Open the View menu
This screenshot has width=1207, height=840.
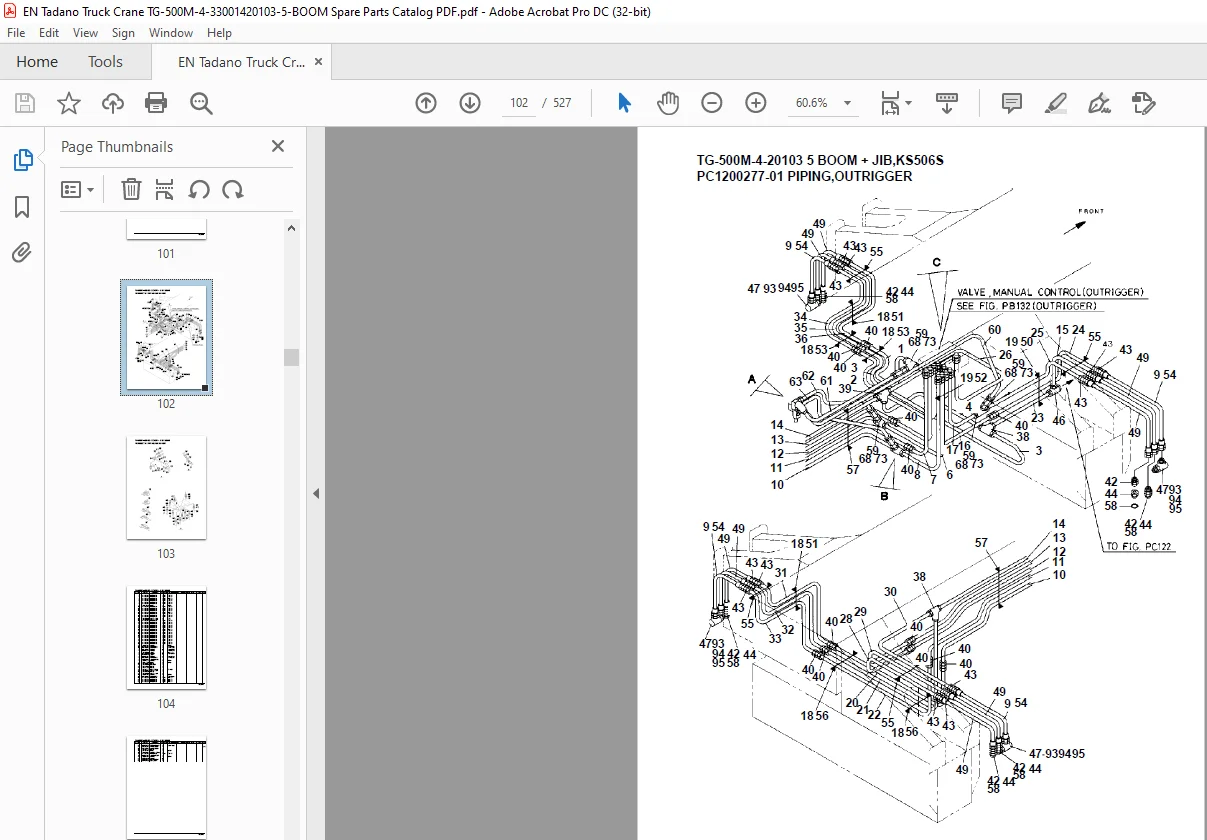(85, 33)
